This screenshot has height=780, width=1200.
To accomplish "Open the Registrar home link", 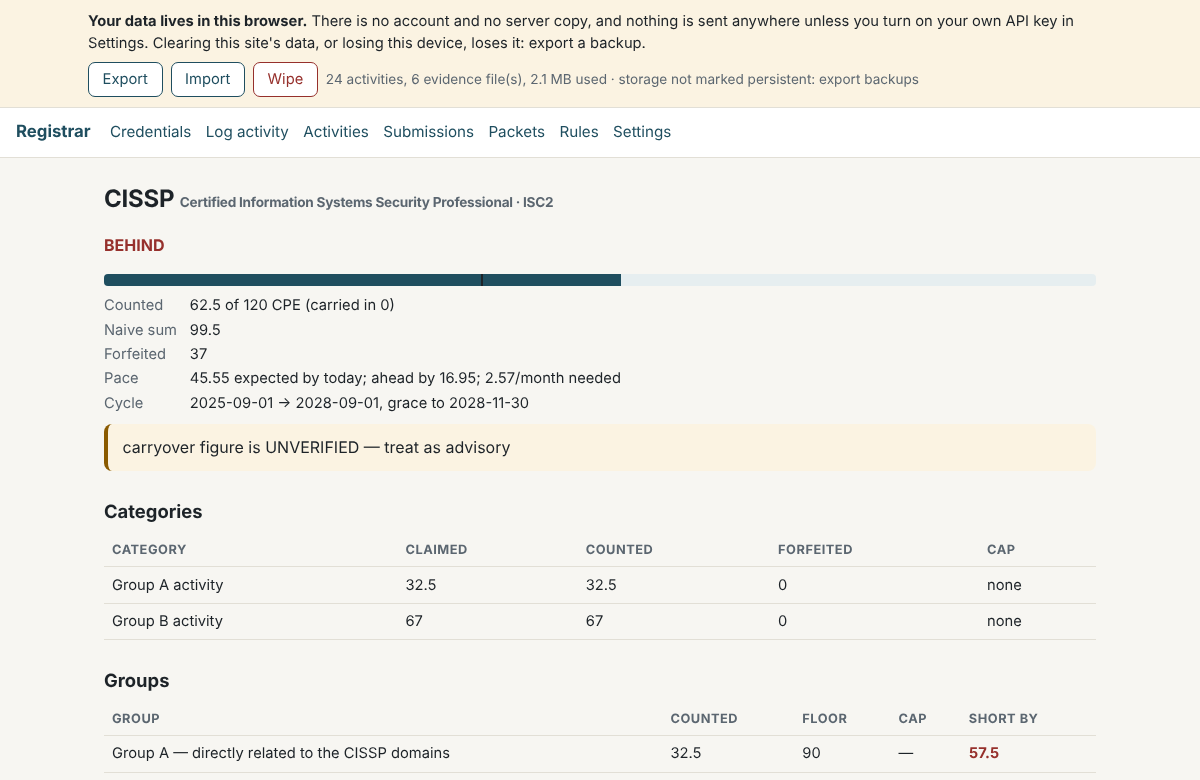I will [53, 132].
